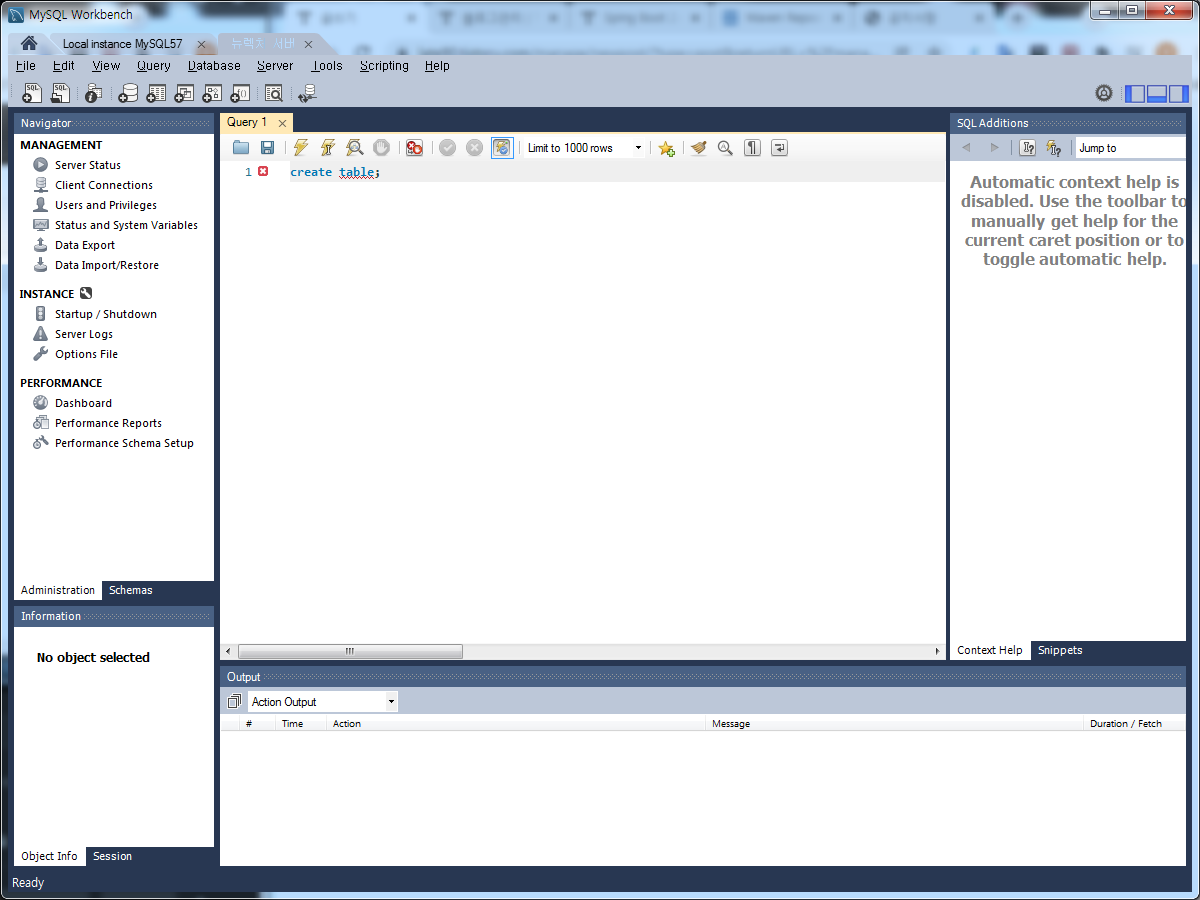Toggle invisible characters display
Image resolution: width=1200 pixels, height=900 pixels.
point(752,148)
